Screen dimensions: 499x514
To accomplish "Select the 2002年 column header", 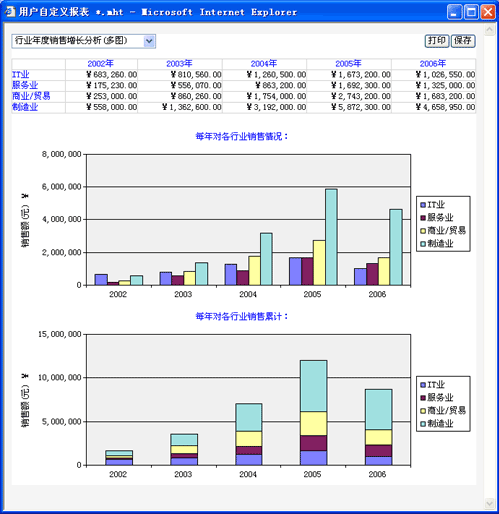I will pyautogui.click(x=101, y=63).
